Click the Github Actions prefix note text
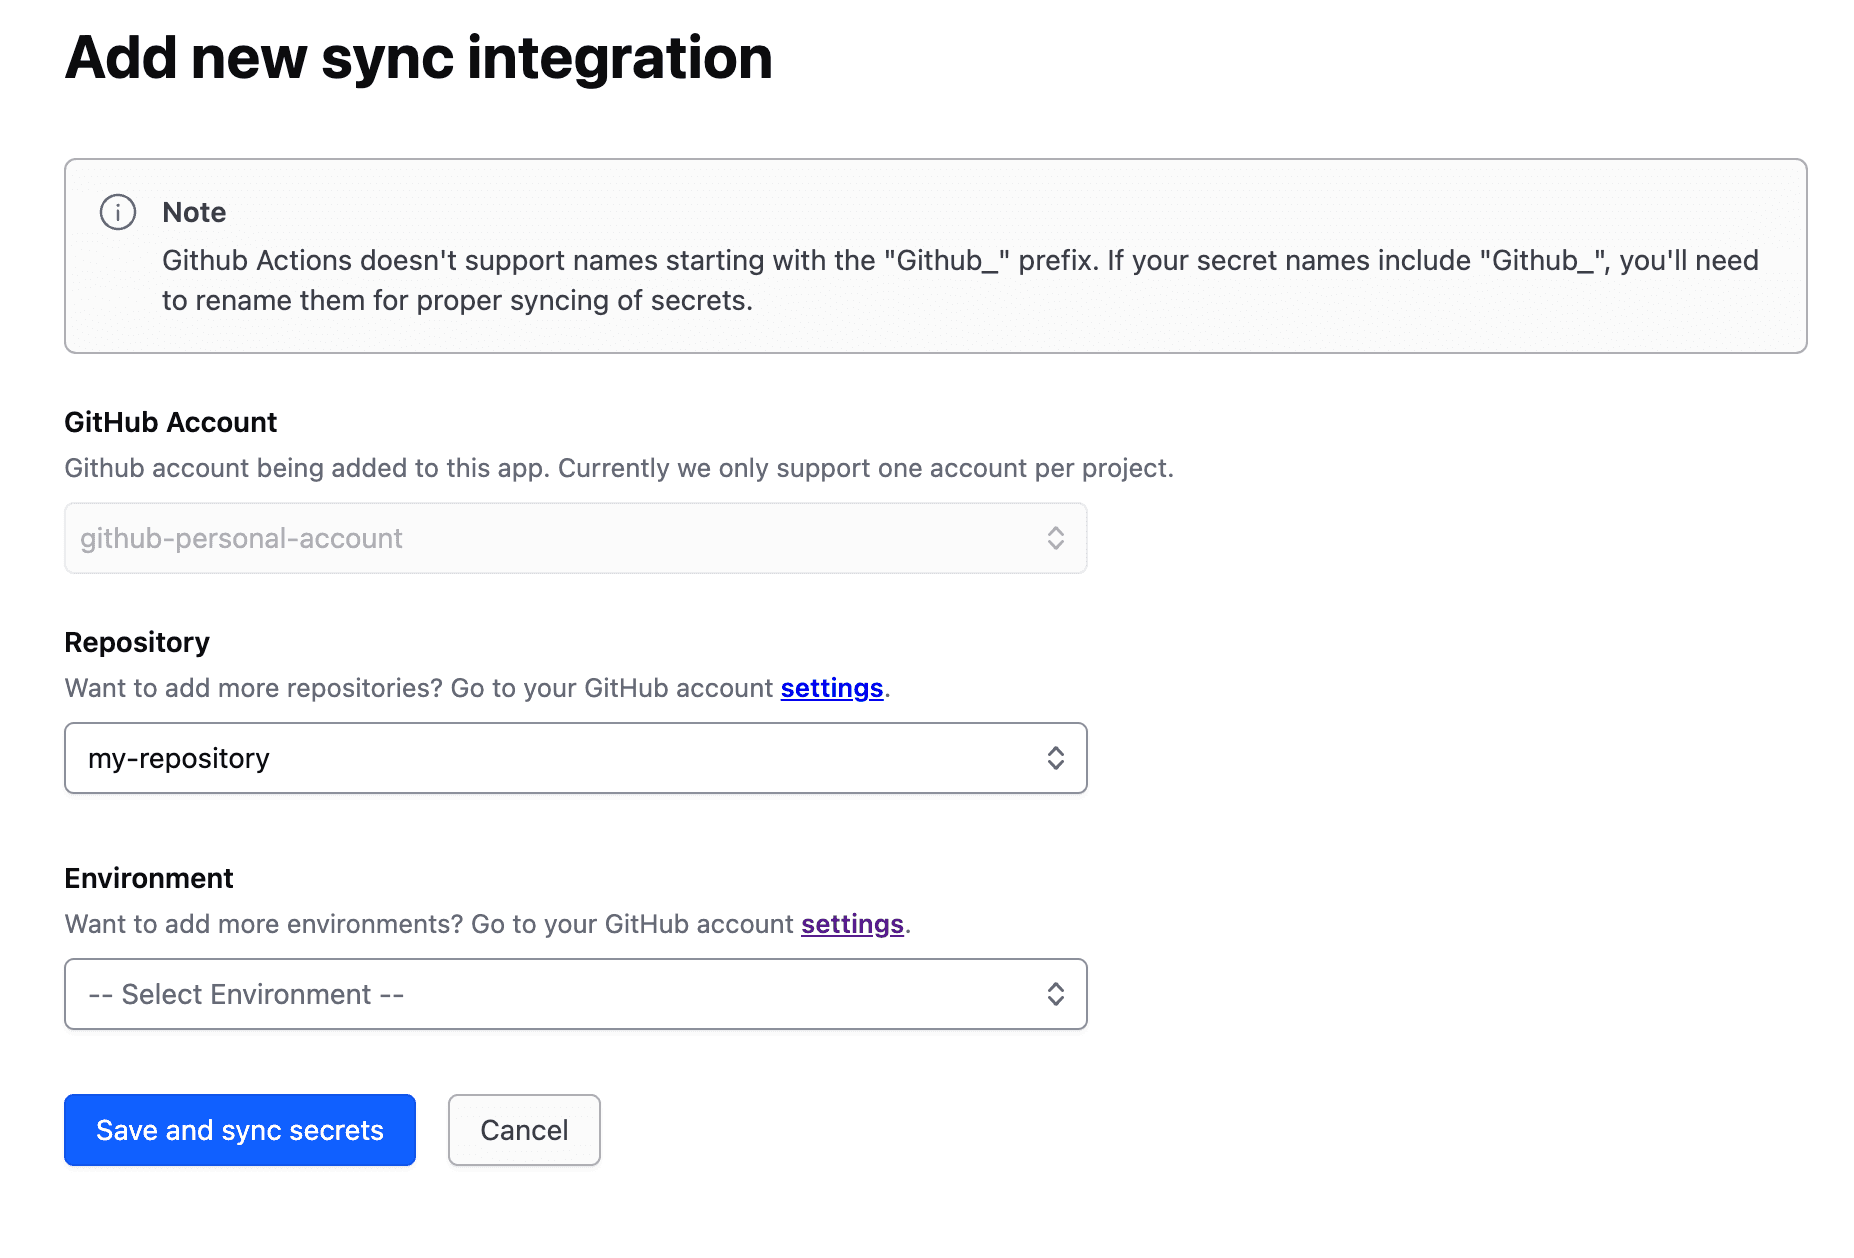 click(x=960, y=280)
